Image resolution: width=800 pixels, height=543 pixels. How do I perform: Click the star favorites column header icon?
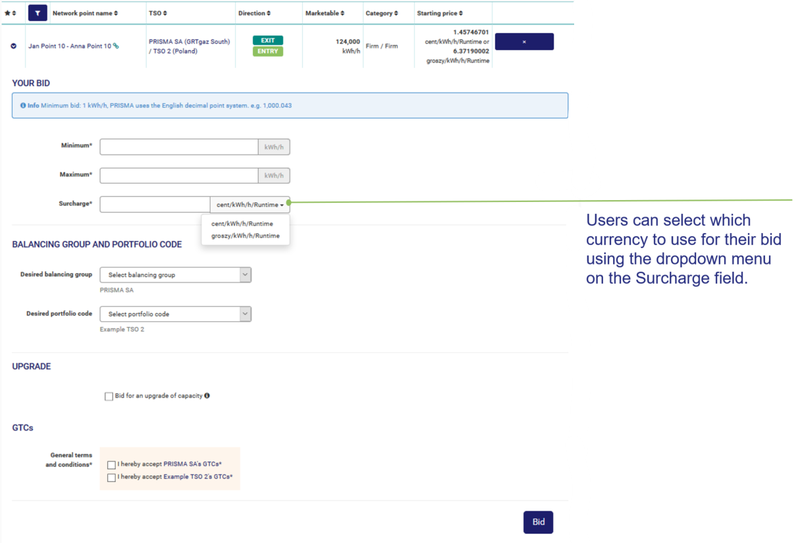pos(11,13)
